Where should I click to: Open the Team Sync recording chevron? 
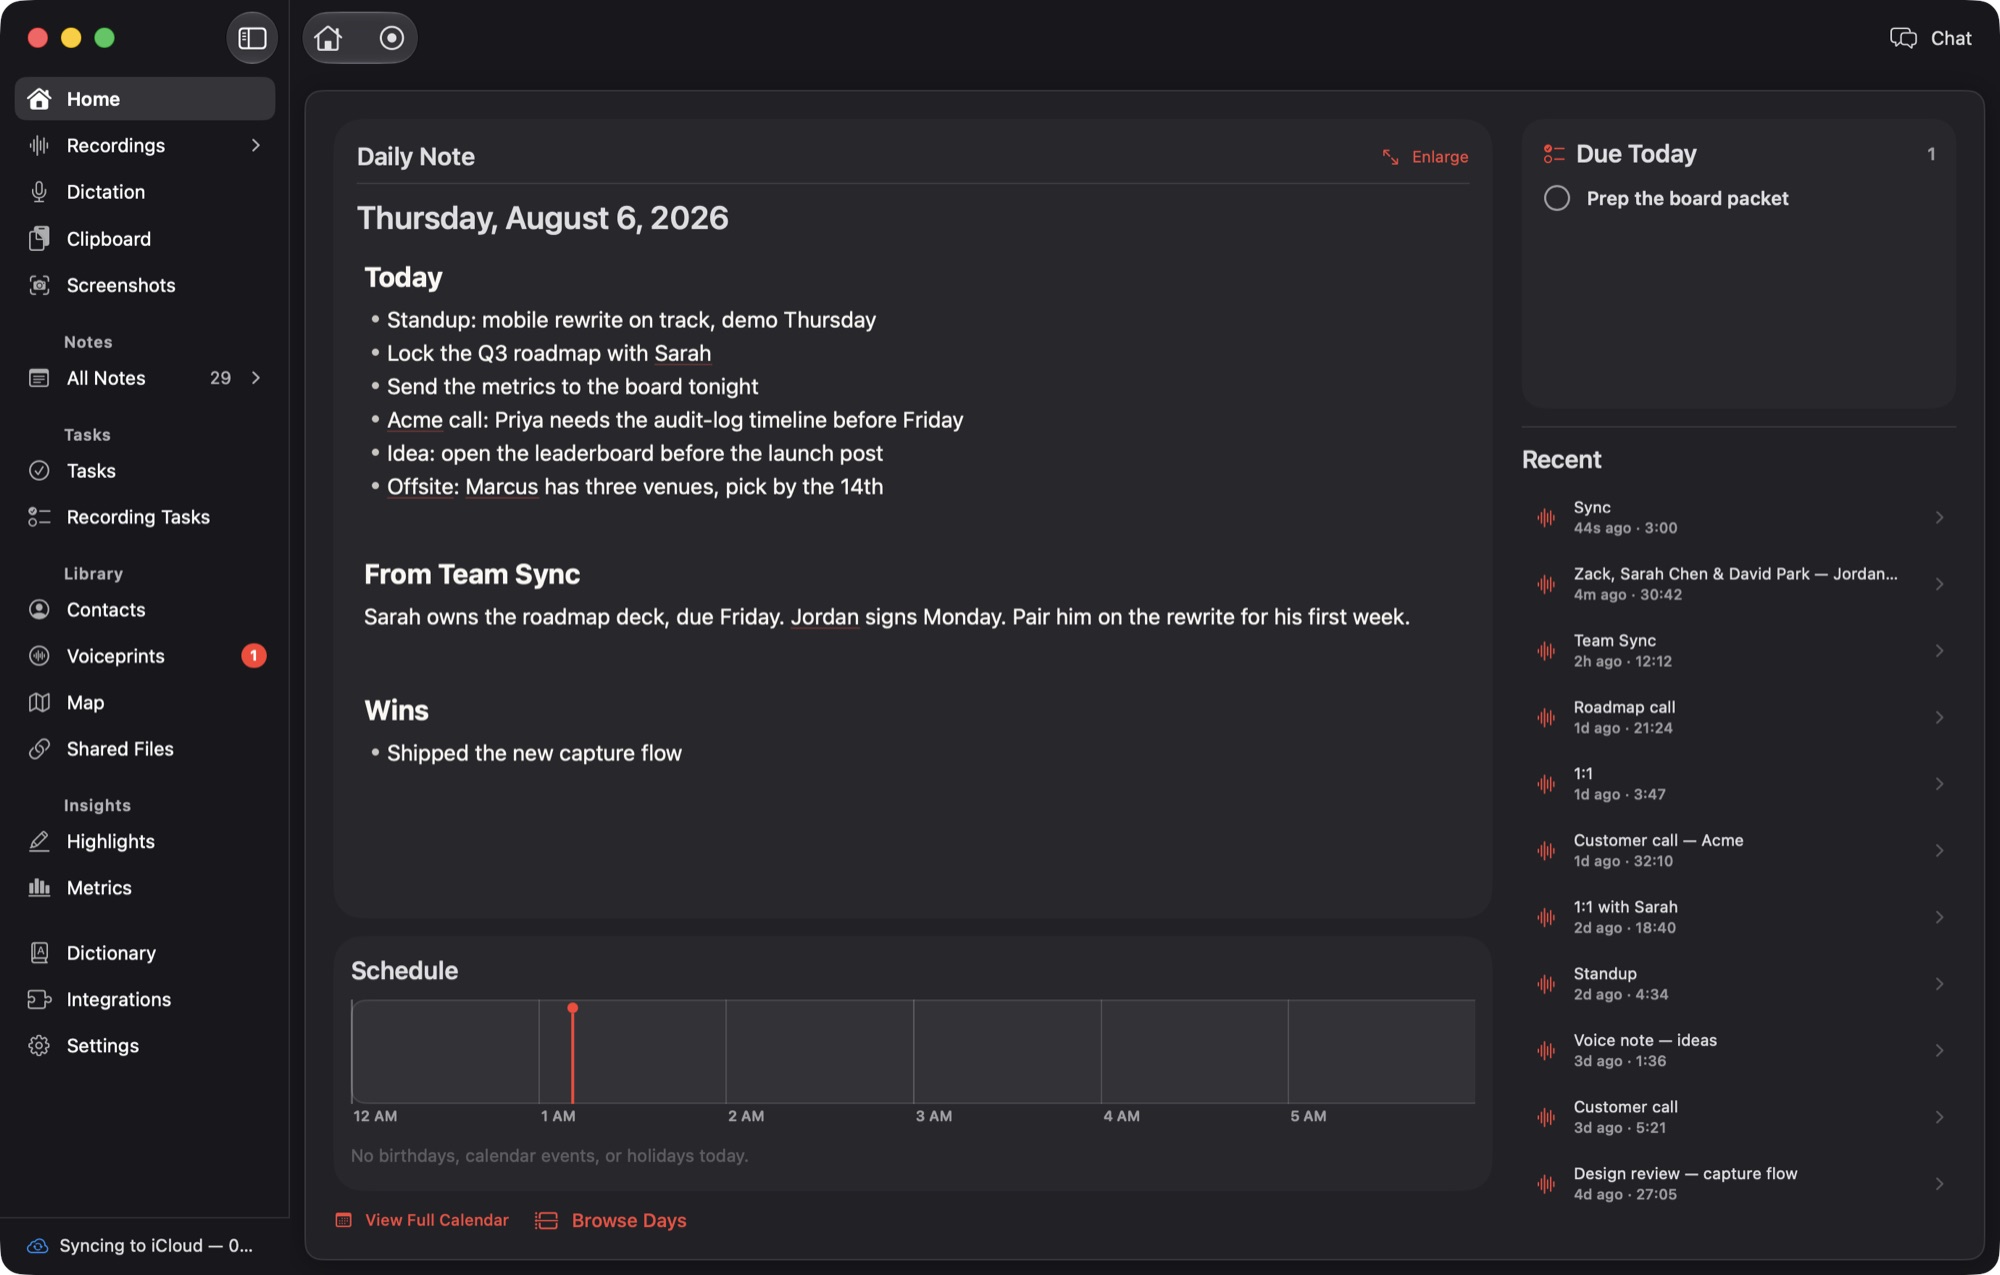pyautogui.click(x=1939, y=651)
